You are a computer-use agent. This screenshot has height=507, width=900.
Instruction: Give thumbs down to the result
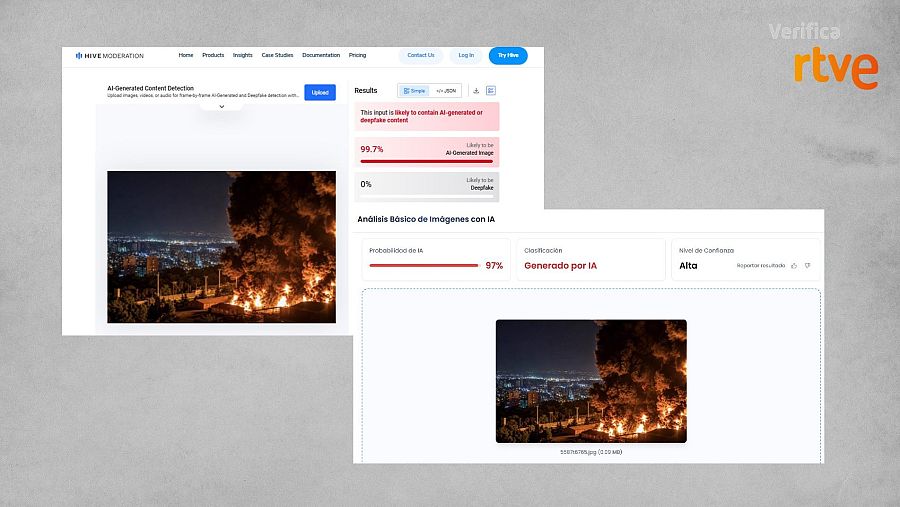pos(808,266)
